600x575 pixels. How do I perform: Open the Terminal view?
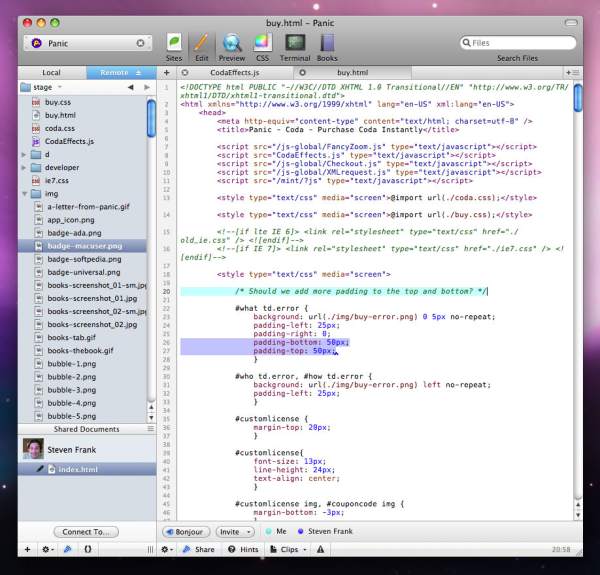coord(295,47)
